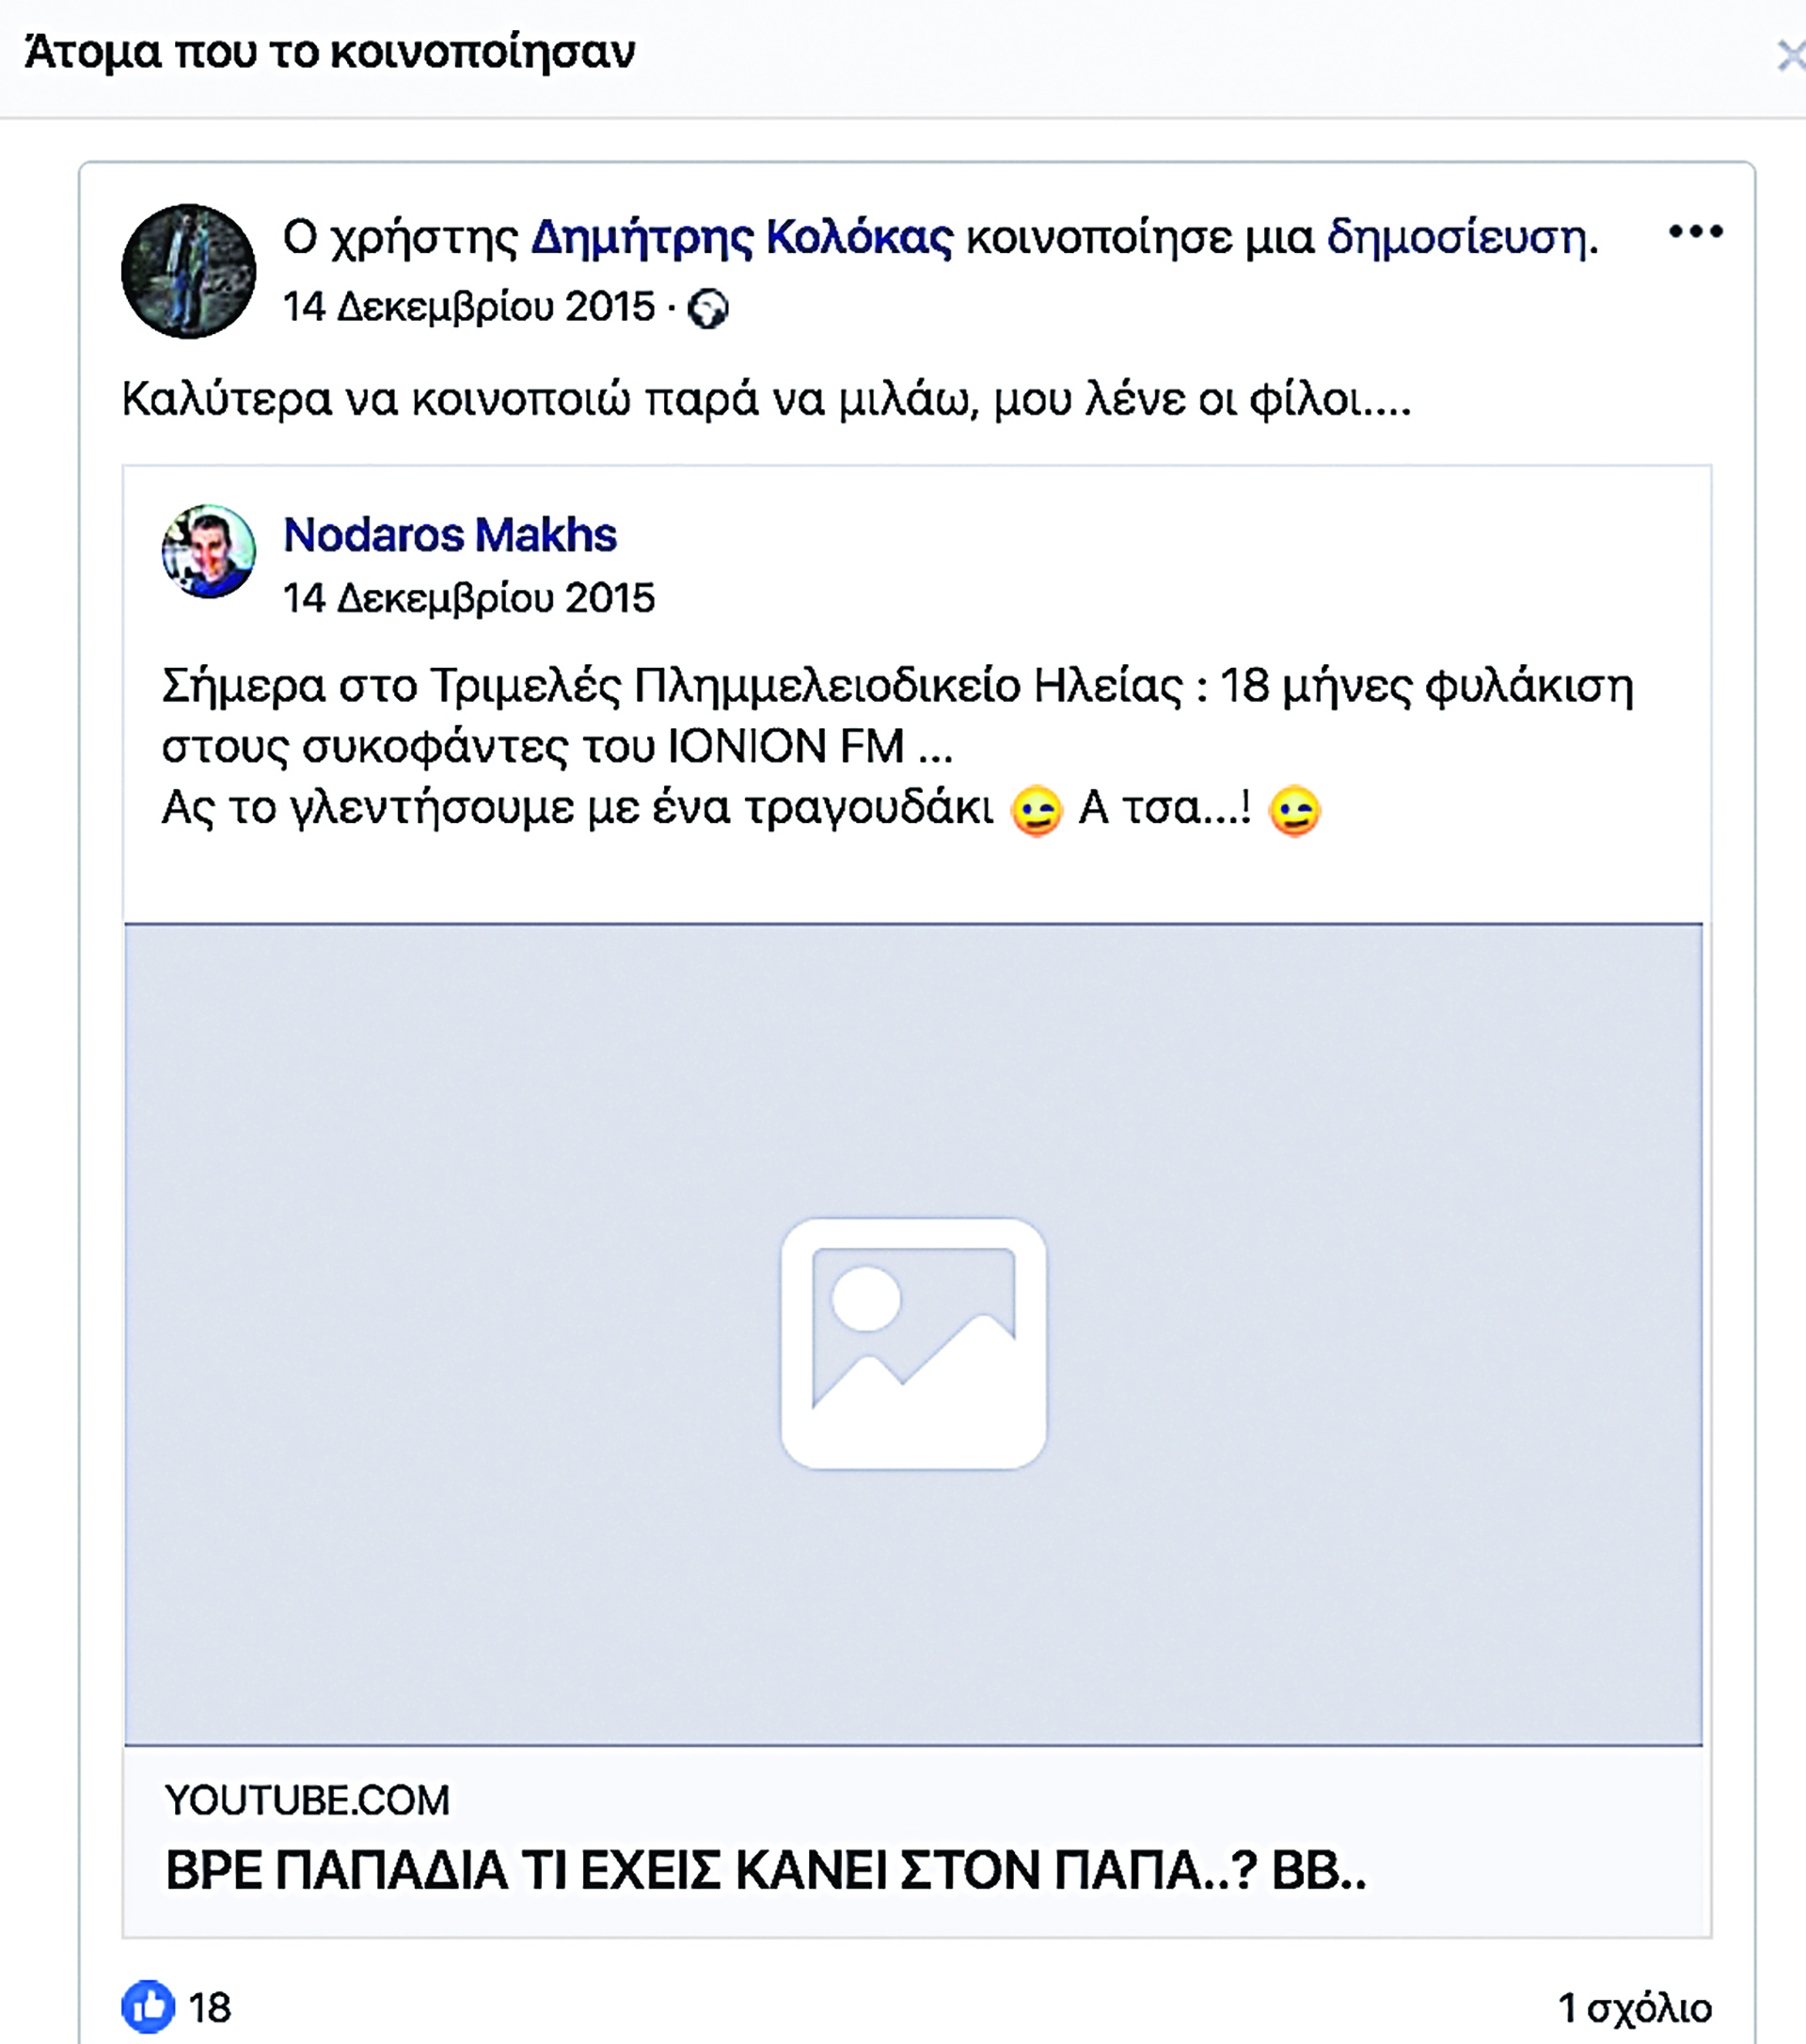Open the Δημήτρης Κολόκας name link
The height and width of the screenshot is (2044, 1806).
click(742, 238)
